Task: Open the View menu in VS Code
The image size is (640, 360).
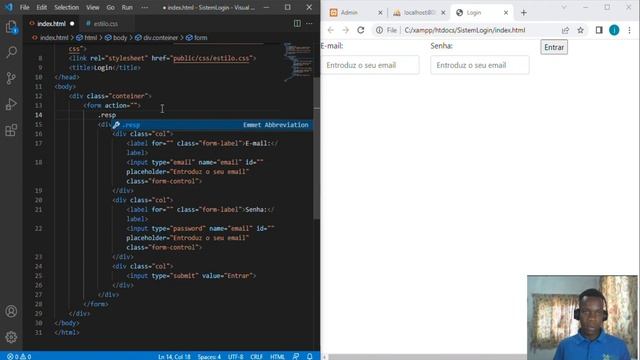Action: (x=93, y=7)
